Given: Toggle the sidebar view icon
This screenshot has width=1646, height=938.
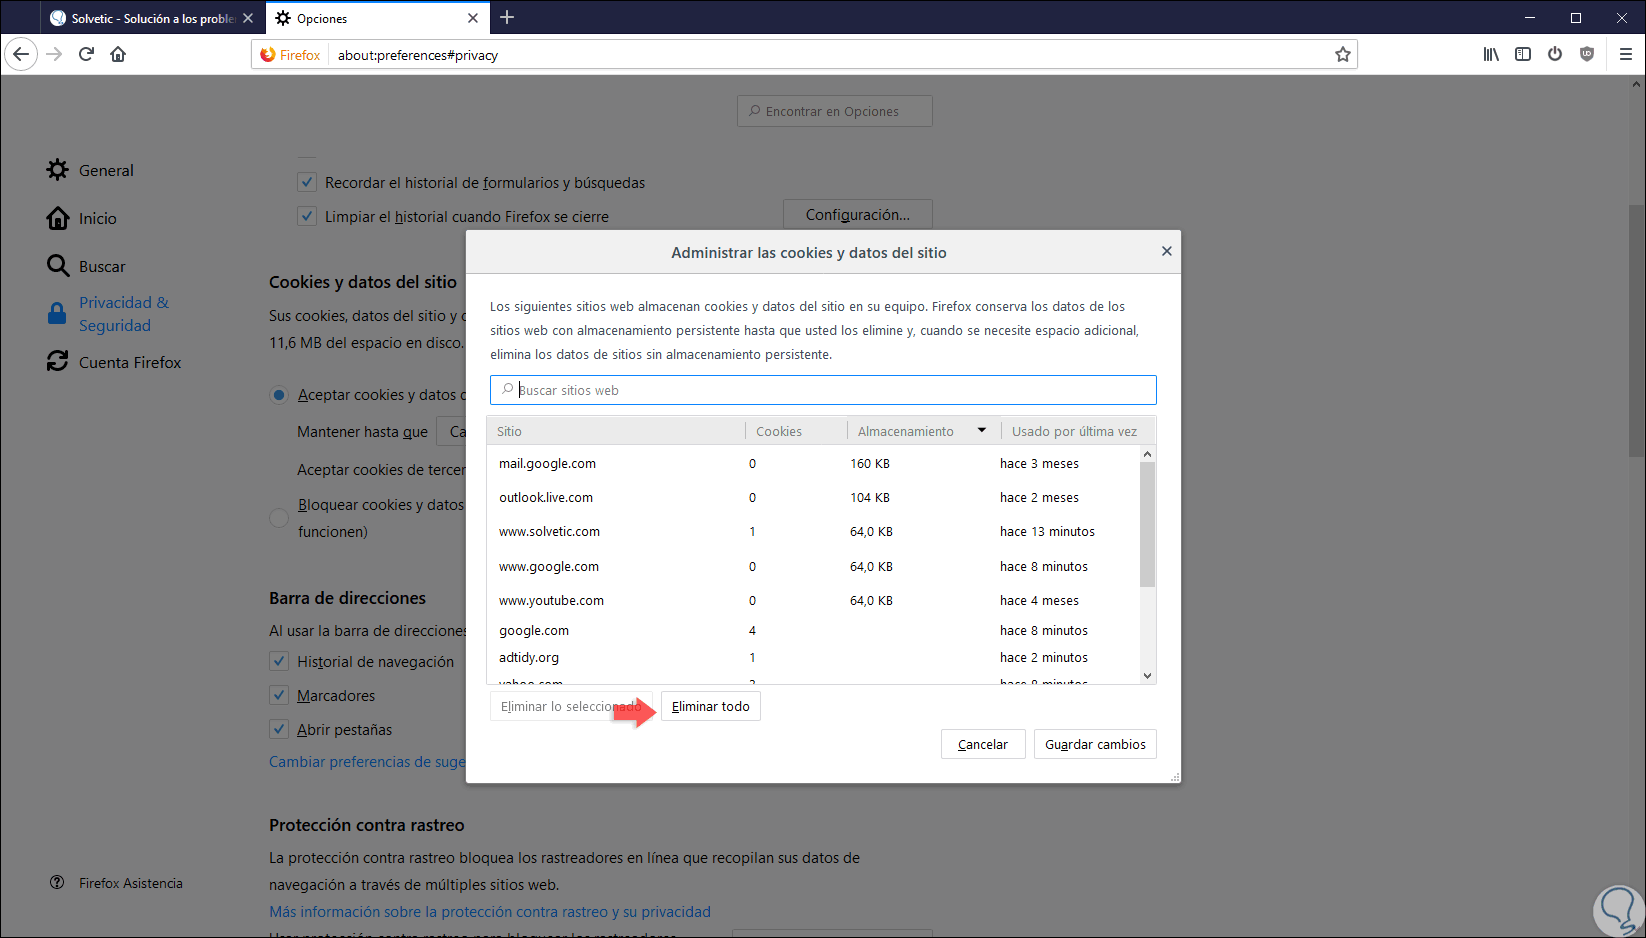Looking at the screenshot, I should coord(1523,54).
